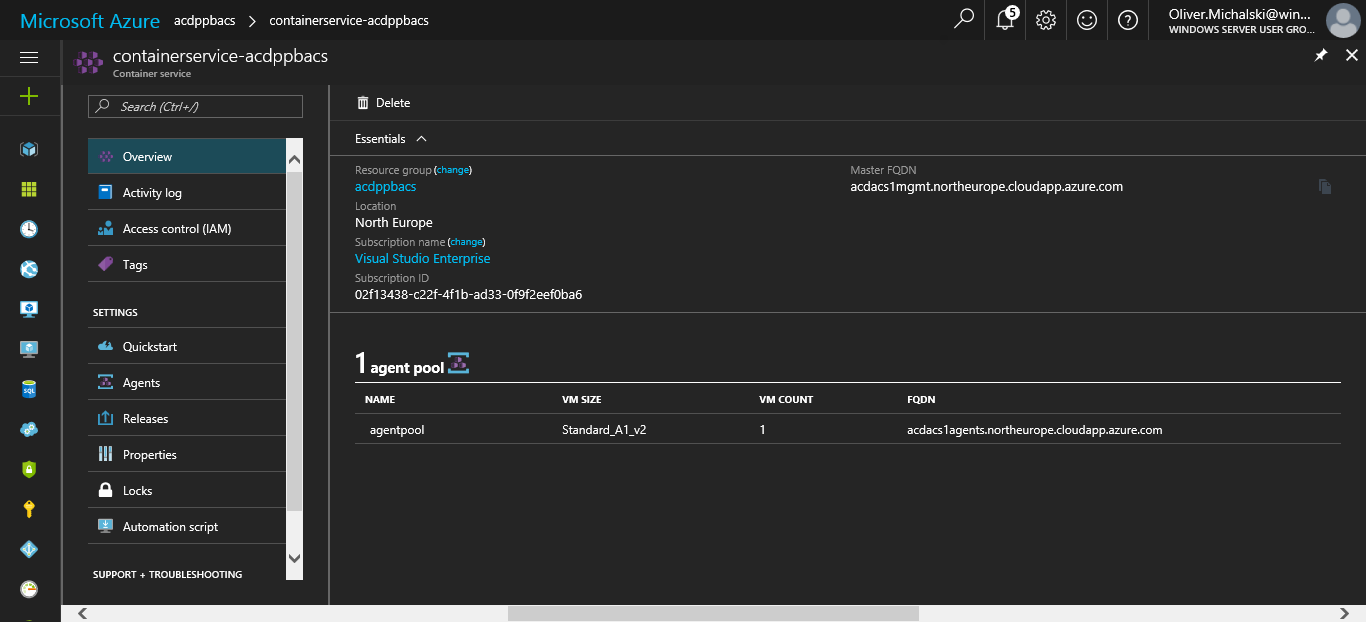
Task: Open Access control (IAM)
Action: tap(187, 228)
